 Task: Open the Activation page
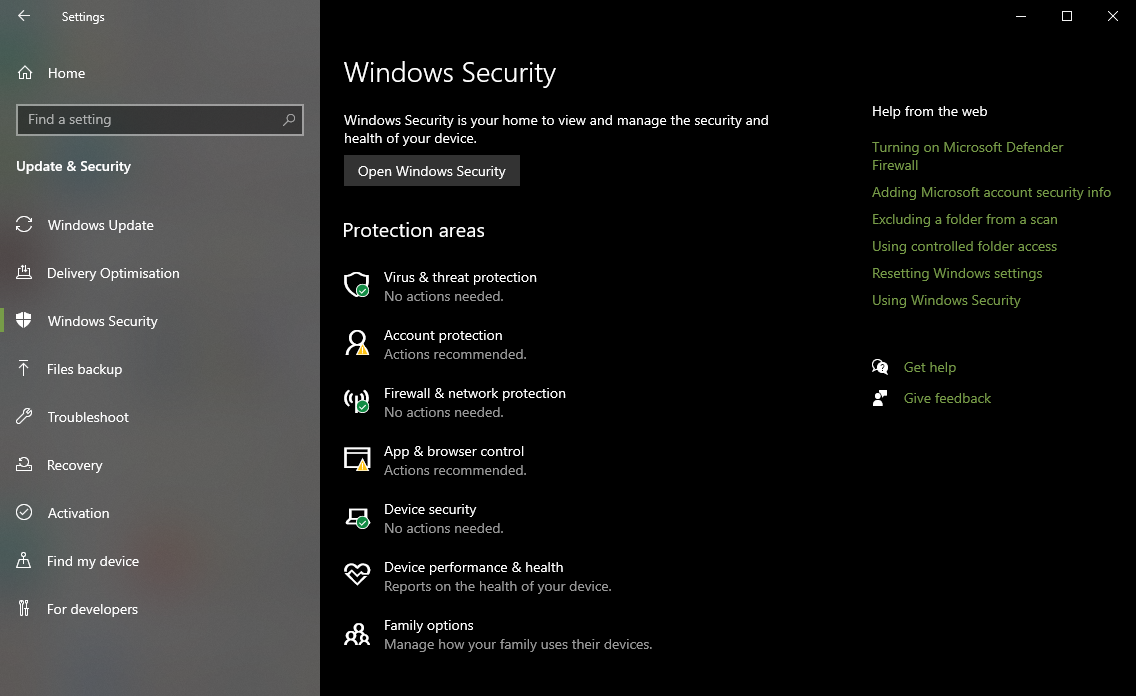[78, 513]
